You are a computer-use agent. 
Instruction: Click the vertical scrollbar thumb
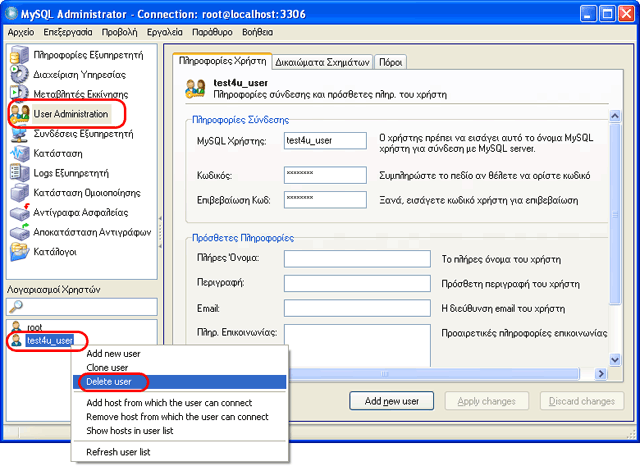tap(615, 214)
